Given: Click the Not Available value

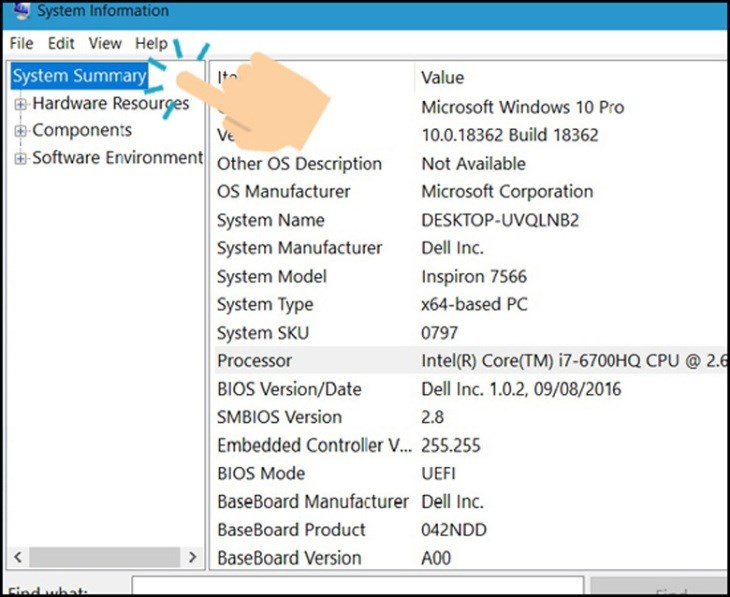Looking at the screenshot, I should click(473, 164).
